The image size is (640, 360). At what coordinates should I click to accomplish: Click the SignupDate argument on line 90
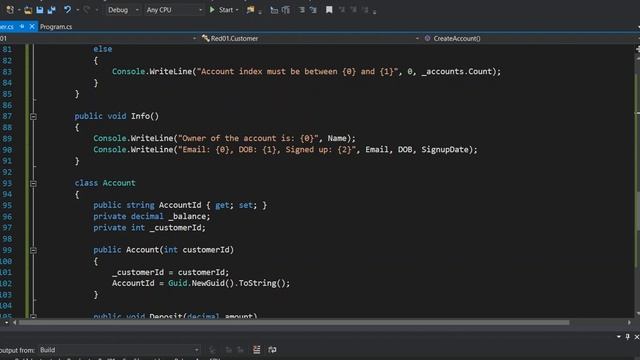tap(445, 149)
